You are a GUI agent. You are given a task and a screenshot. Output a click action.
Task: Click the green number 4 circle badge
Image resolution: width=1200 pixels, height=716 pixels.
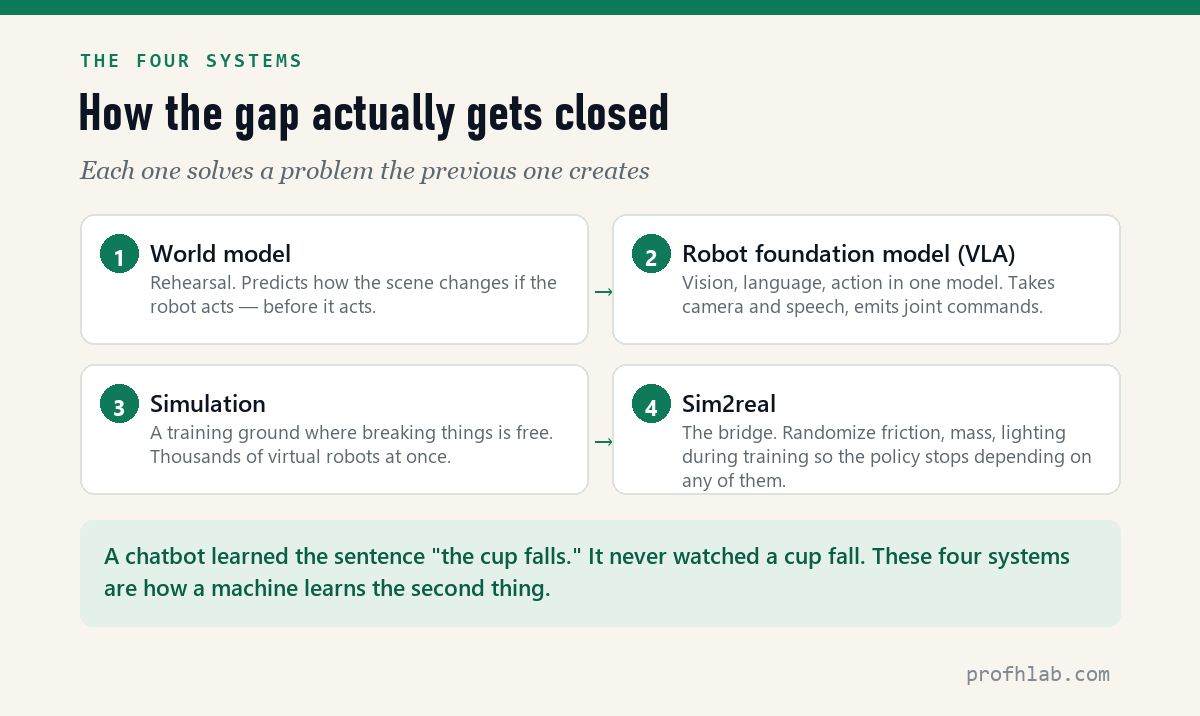[651, 404]
